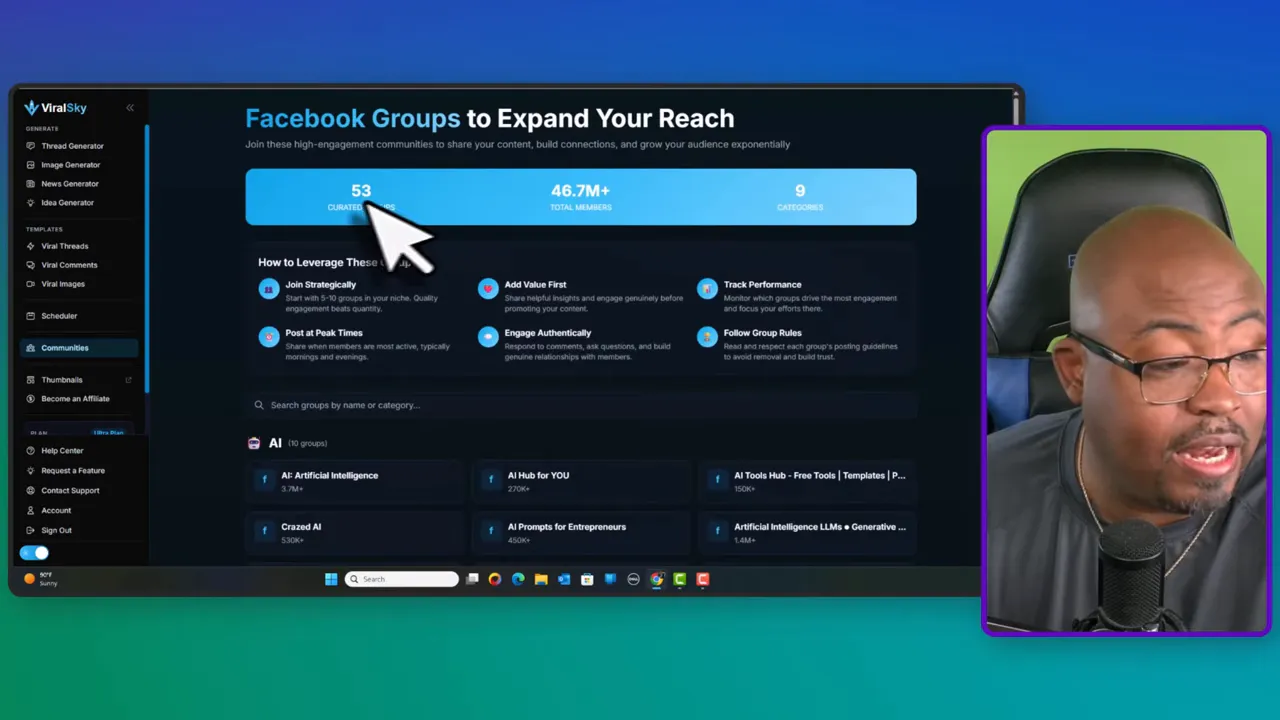Viewport: 1280px width, 720px height.
Task: Open Microsoft Store from the taskbar
Action: pos(587,579)
